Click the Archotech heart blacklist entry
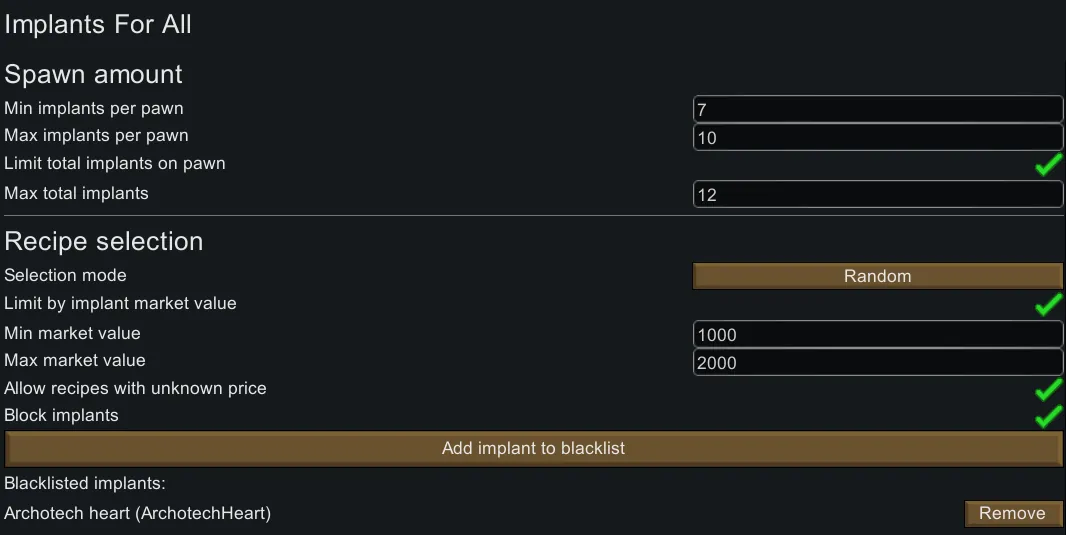 (137, 513)
